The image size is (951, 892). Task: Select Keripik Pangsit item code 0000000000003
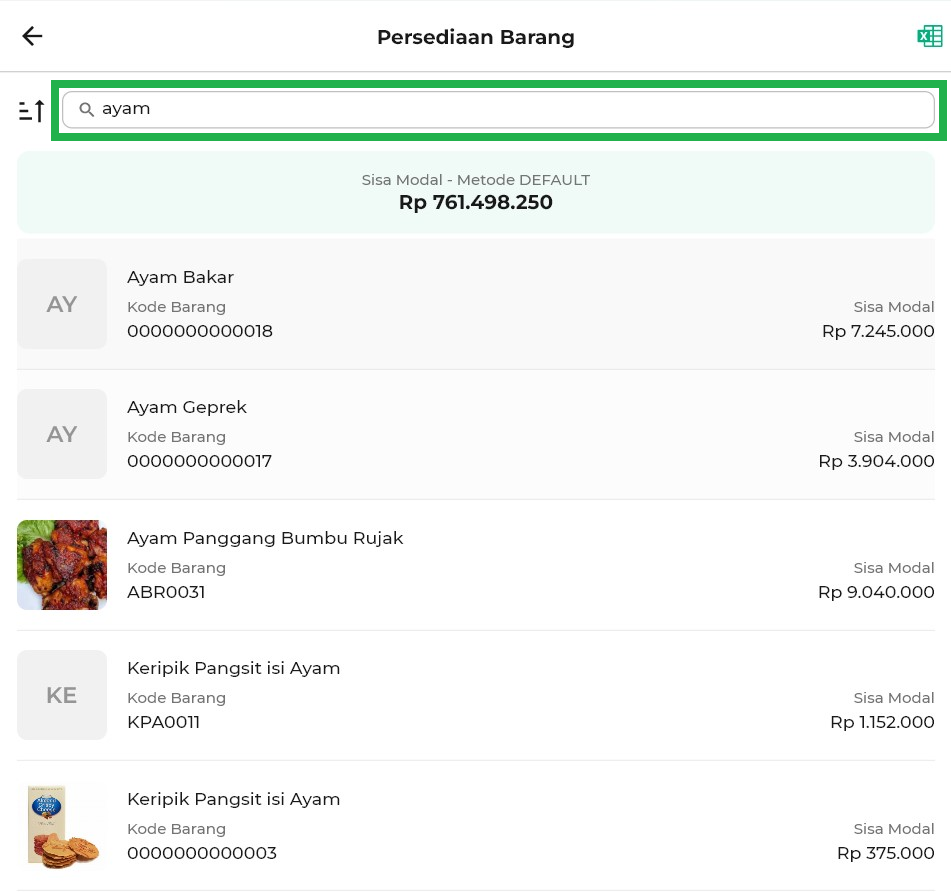point(202,853)
